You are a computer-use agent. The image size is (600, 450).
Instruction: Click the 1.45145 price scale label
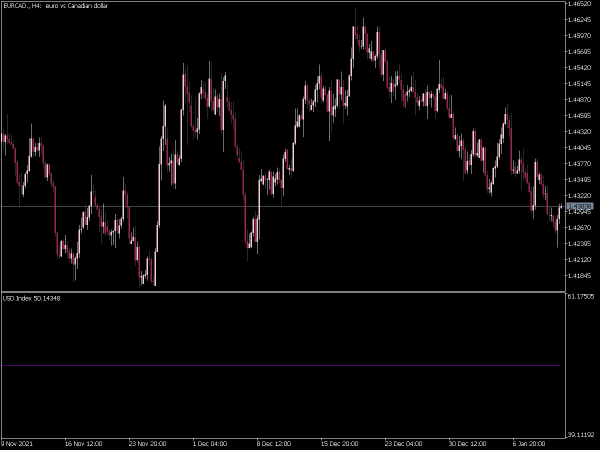pos(580,84)
